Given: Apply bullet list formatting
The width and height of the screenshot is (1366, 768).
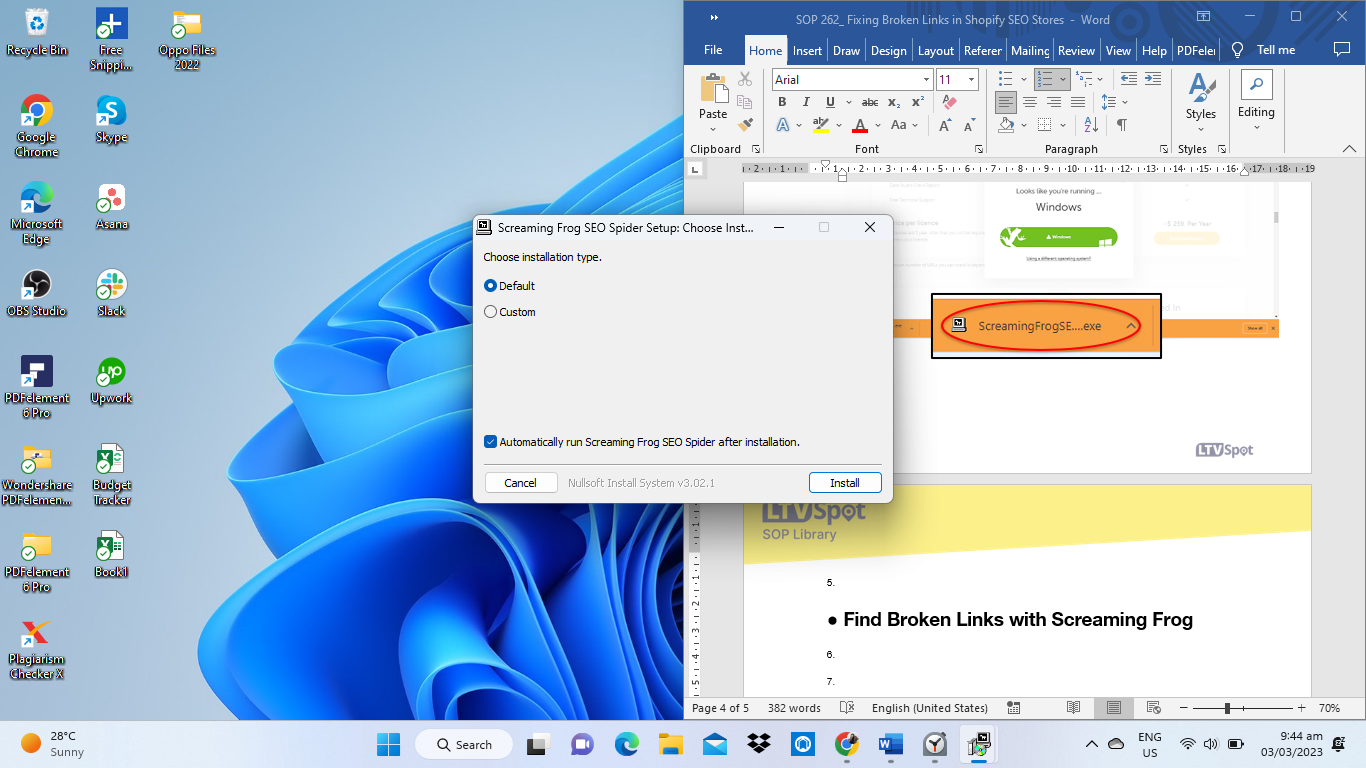Looking at the screenshot, I should [1006, 79].
